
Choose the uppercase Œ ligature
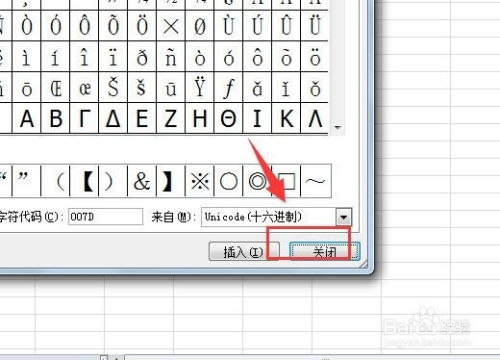55,87
